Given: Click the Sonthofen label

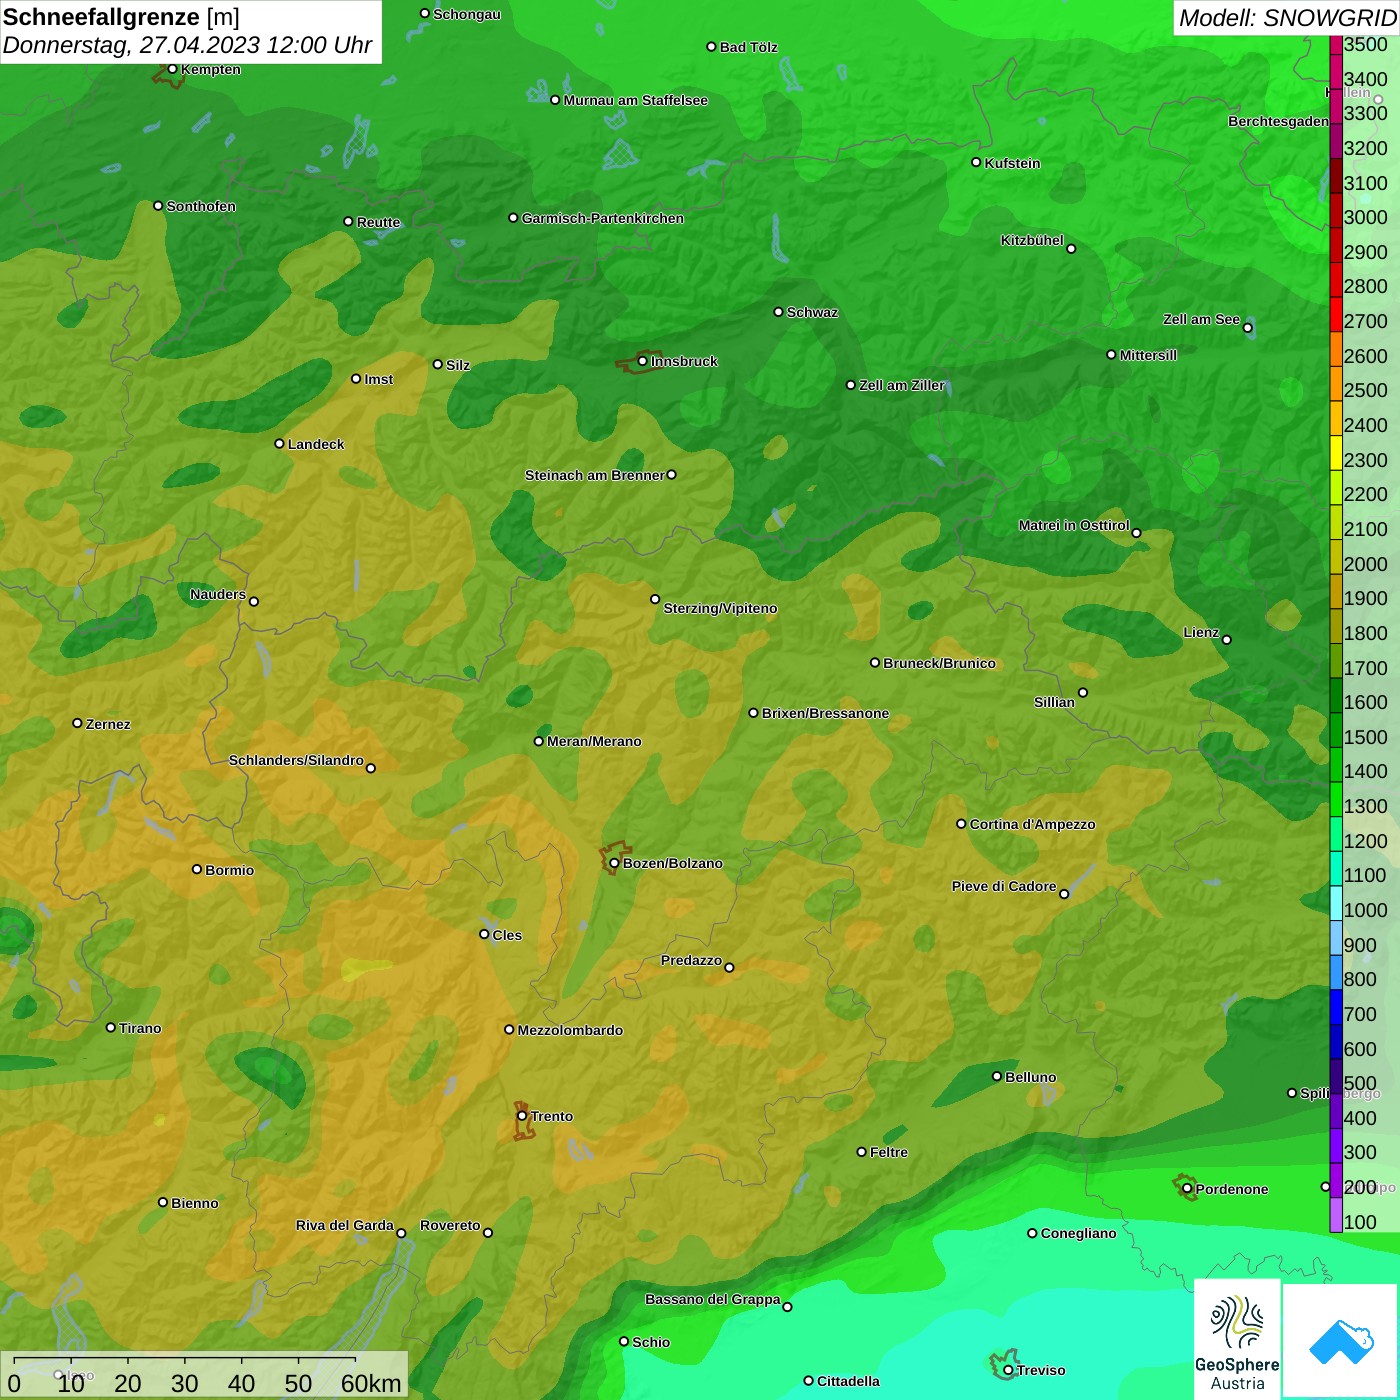Looking at the screenshot, I should point(201,206).
